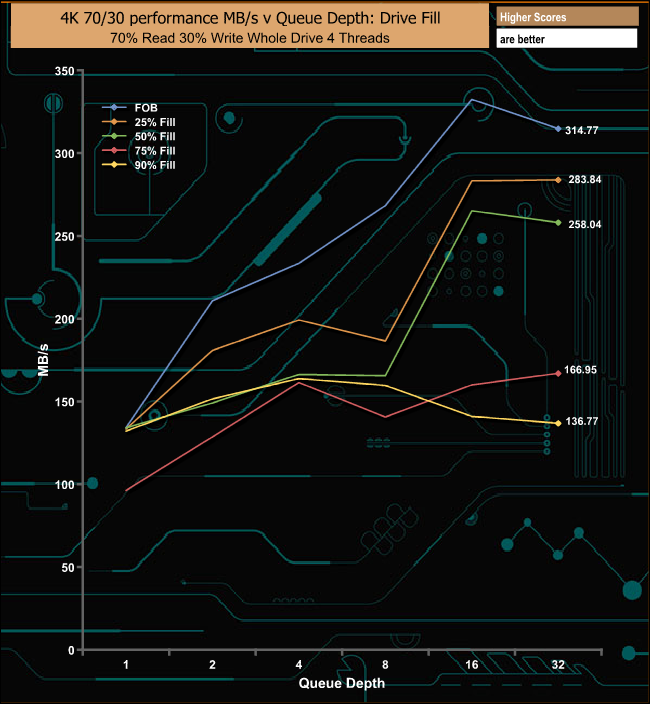Select the blue endpoint marker beside 314.77

(x=558, y=129)
